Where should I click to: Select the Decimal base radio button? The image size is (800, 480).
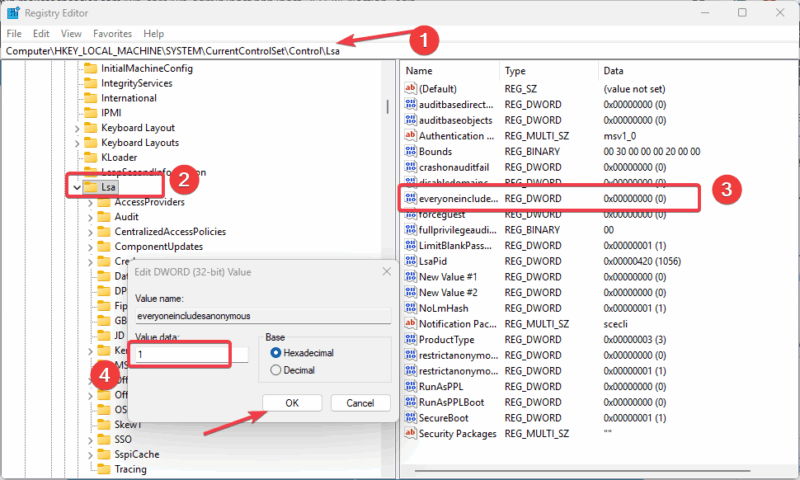(276, 370)
